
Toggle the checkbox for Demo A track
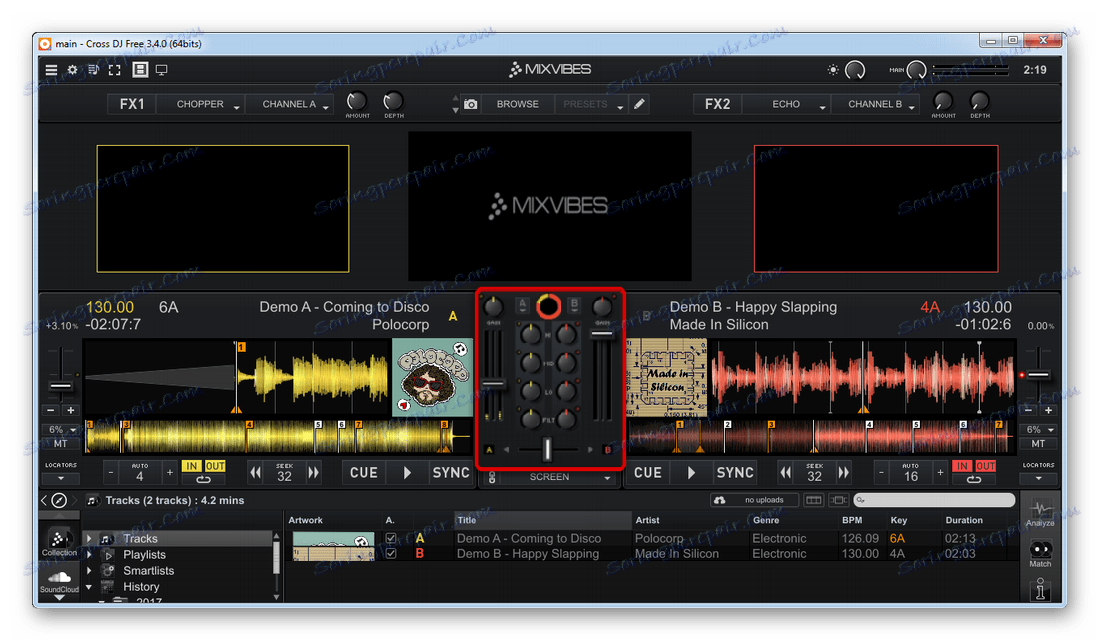click(x=391, y=539)
